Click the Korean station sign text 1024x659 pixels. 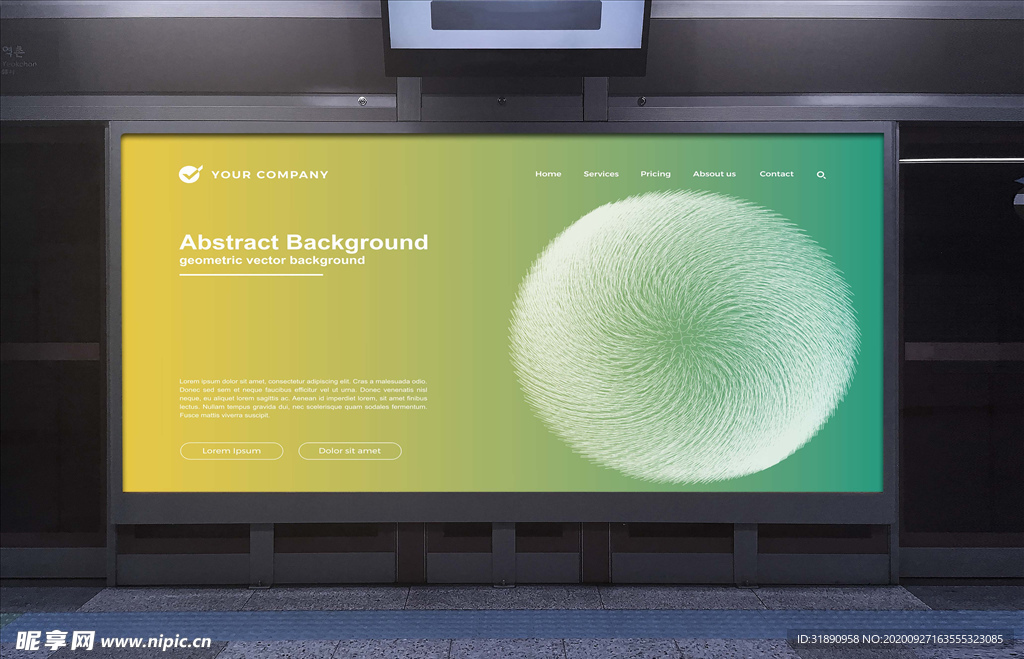point(13,52)
